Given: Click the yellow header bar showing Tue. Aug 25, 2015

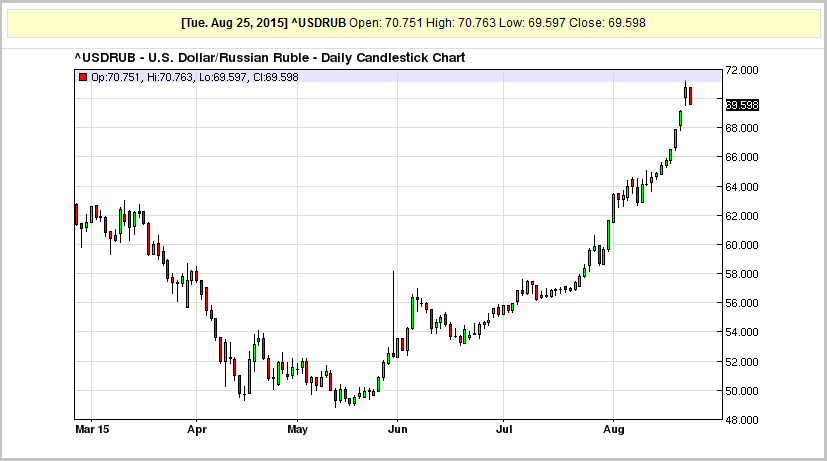Looking at the screenshot, I should 414,23.
